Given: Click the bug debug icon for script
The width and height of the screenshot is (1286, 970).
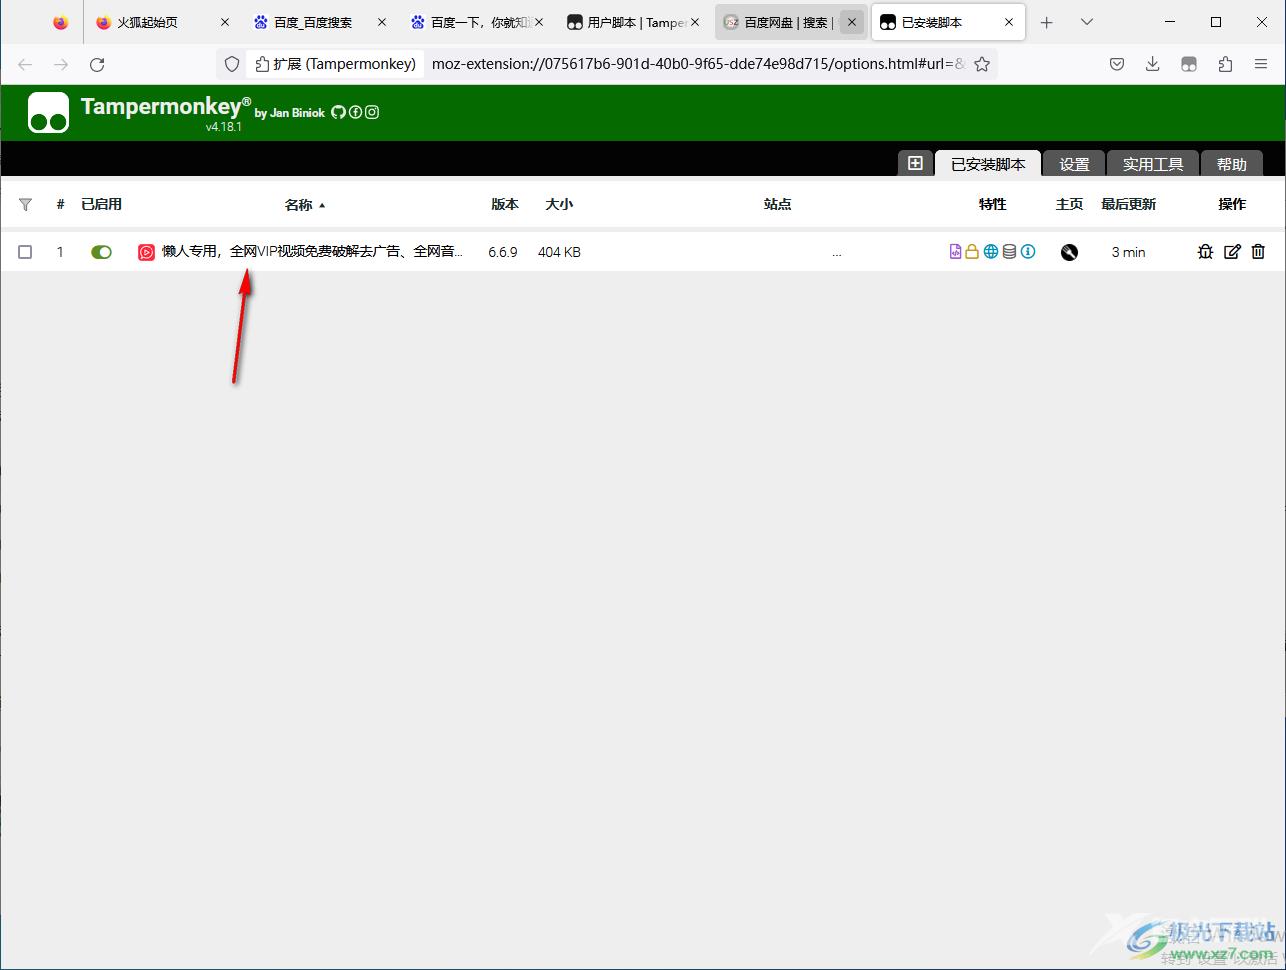Looking at the screenshot, I should [1205, 252].
